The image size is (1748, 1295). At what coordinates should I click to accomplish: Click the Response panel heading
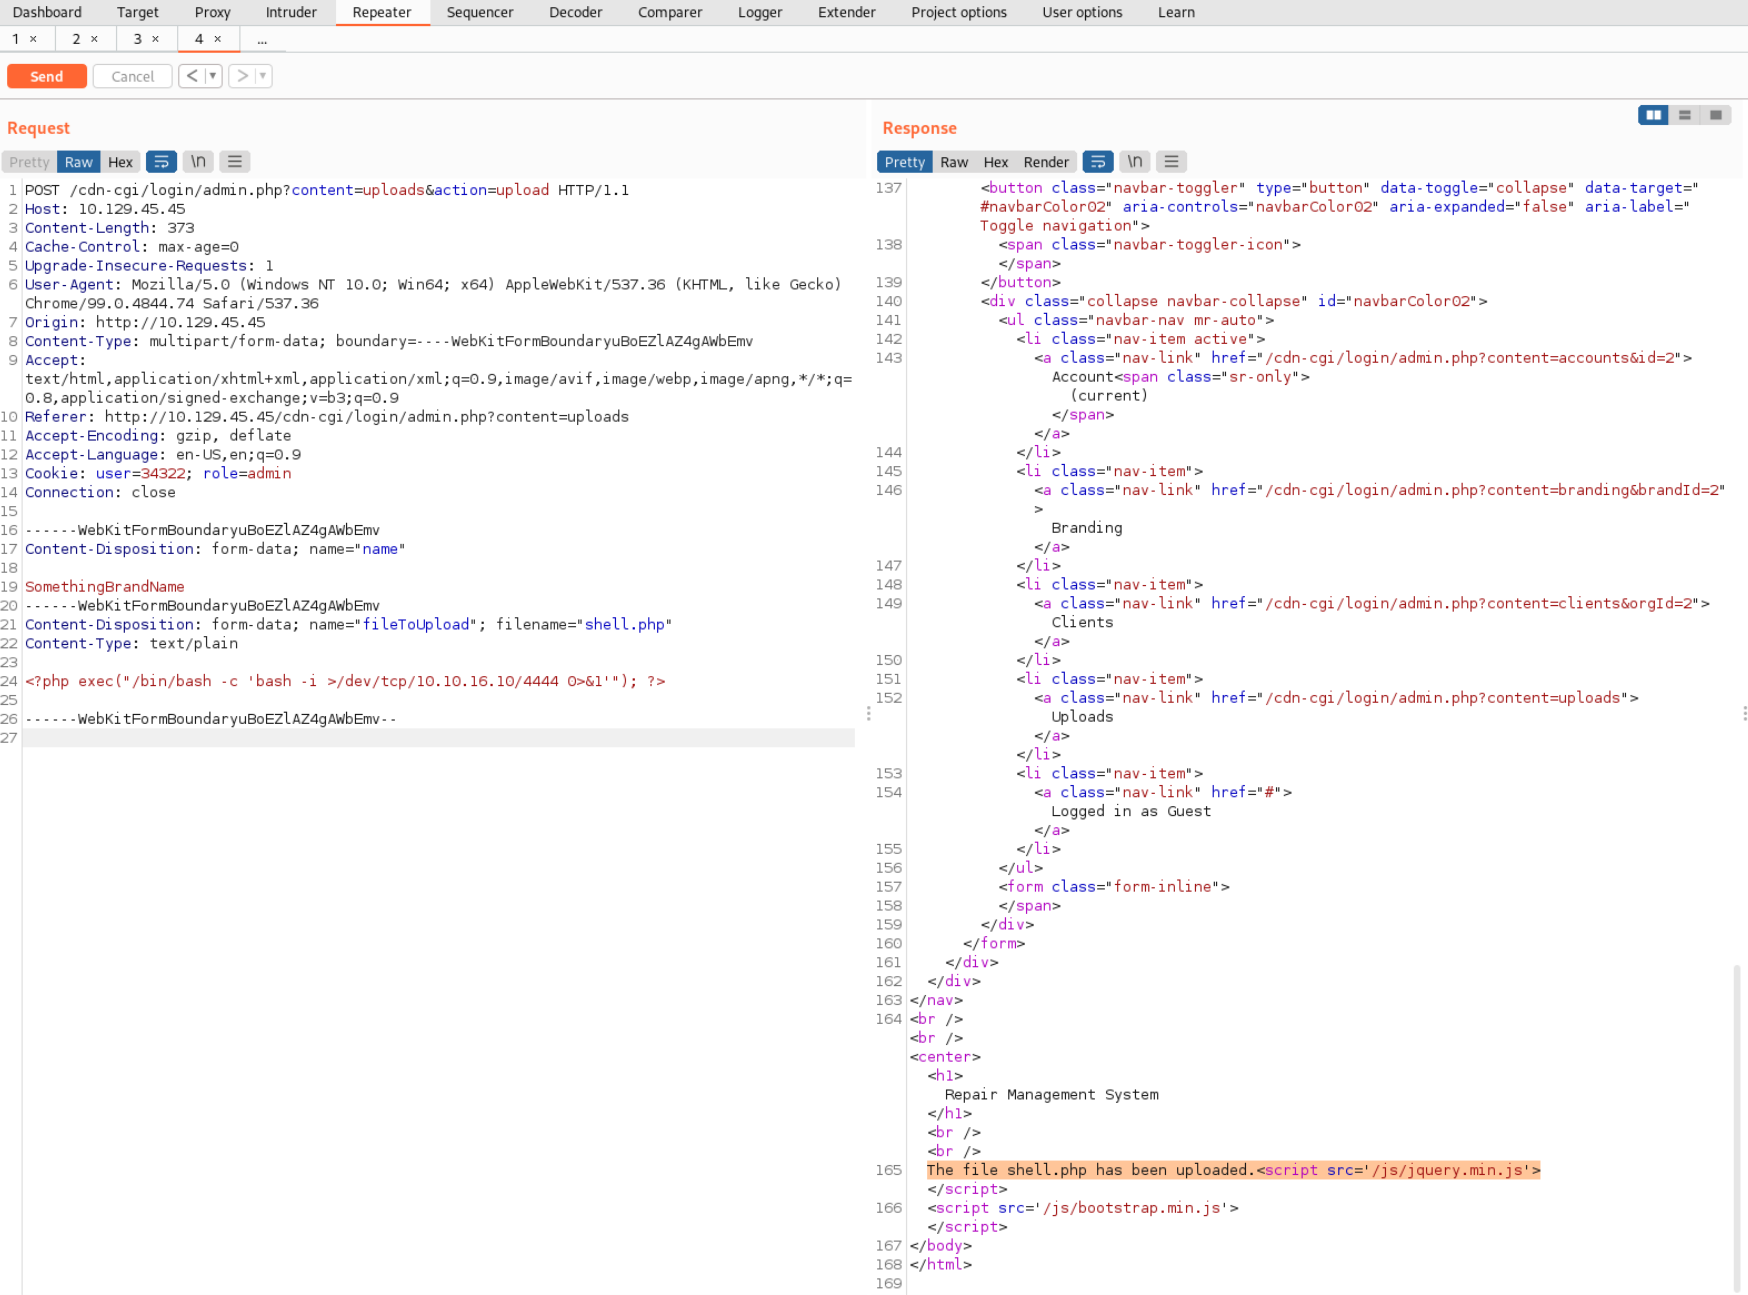920,128
